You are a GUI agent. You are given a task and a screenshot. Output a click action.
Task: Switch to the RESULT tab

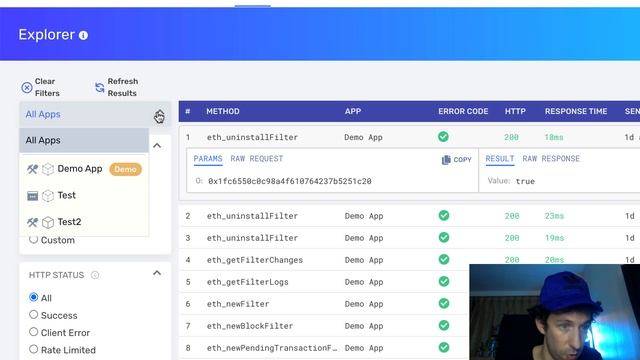point(500,159)
